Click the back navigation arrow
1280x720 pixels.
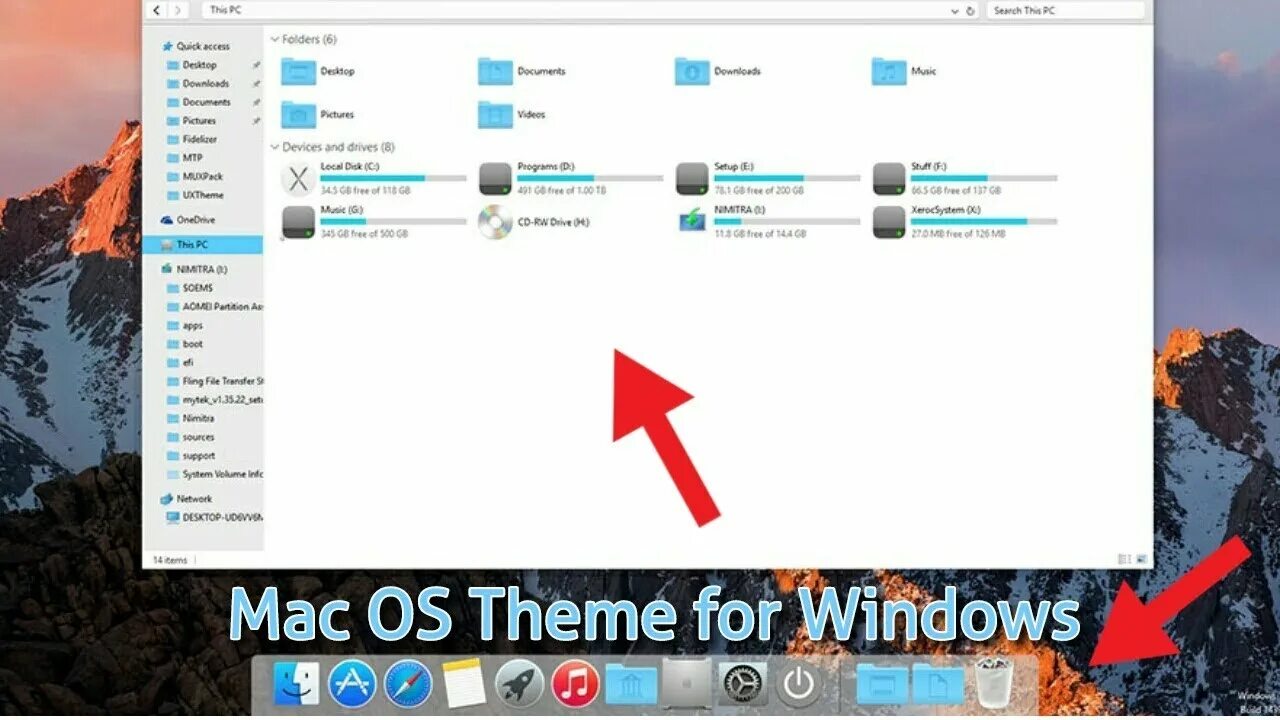(156, 10)
